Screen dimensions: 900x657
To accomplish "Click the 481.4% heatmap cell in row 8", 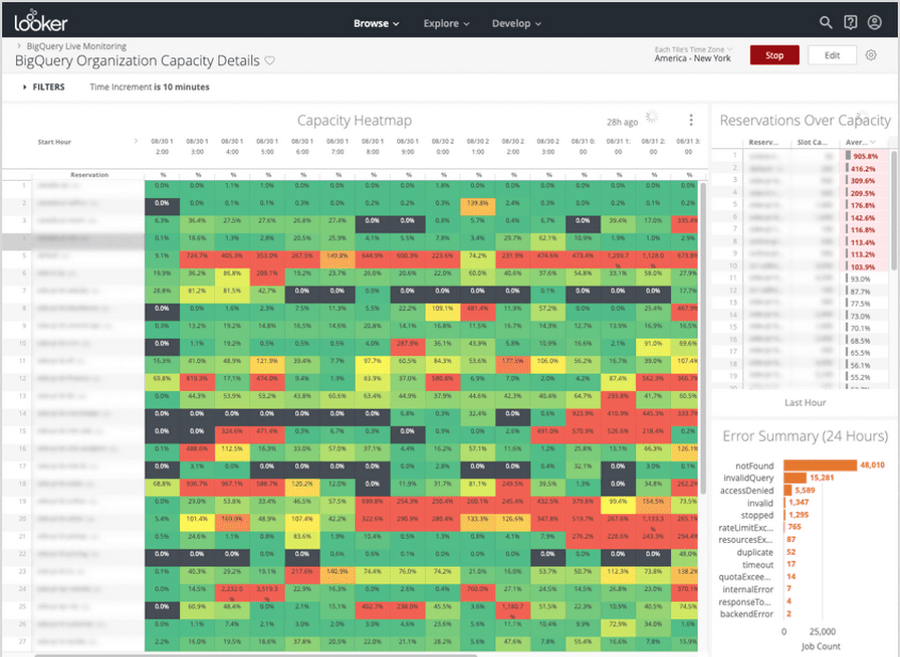I will (478, 312).
